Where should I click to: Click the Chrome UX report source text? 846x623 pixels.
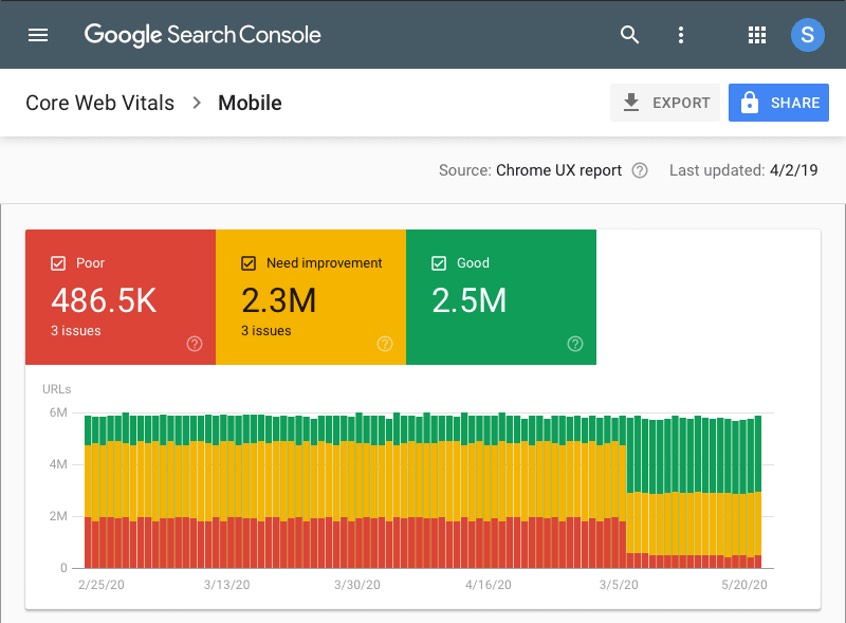(x=558, y=170)
